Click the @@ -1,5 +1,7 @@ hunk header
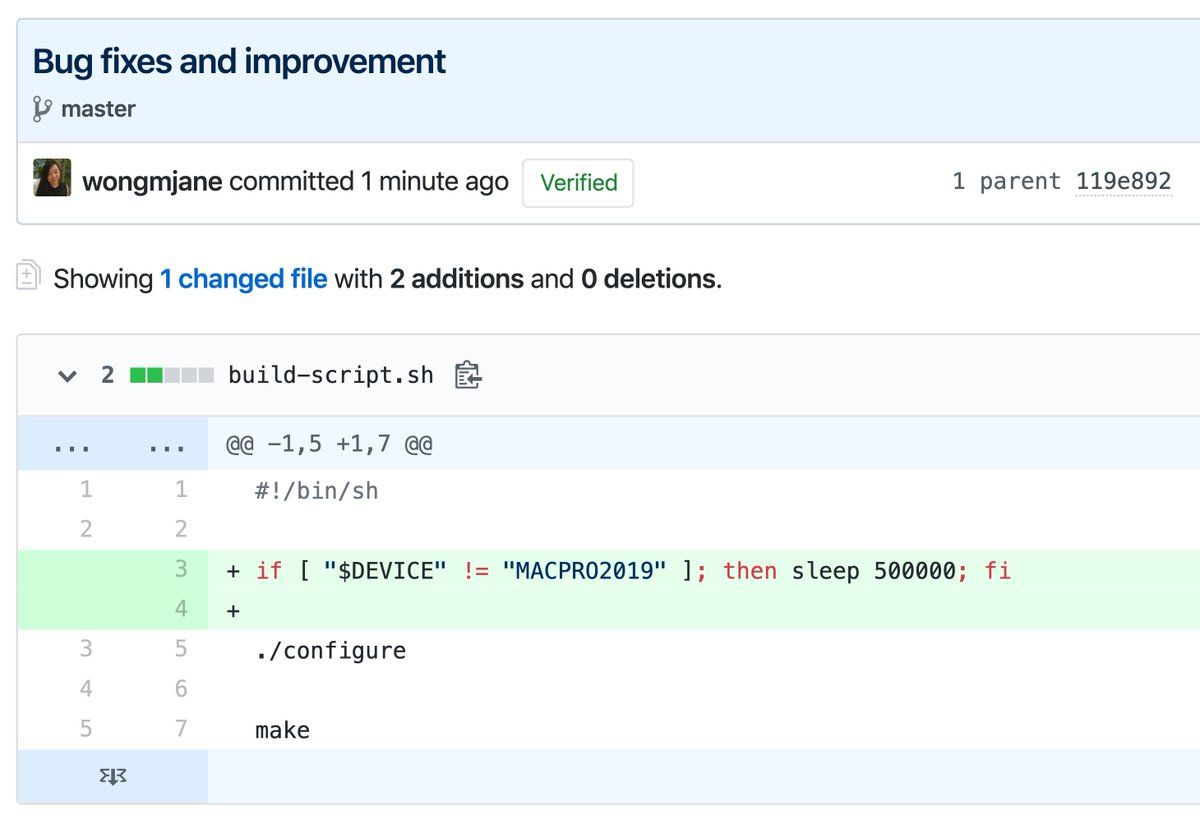 (329, 444)
